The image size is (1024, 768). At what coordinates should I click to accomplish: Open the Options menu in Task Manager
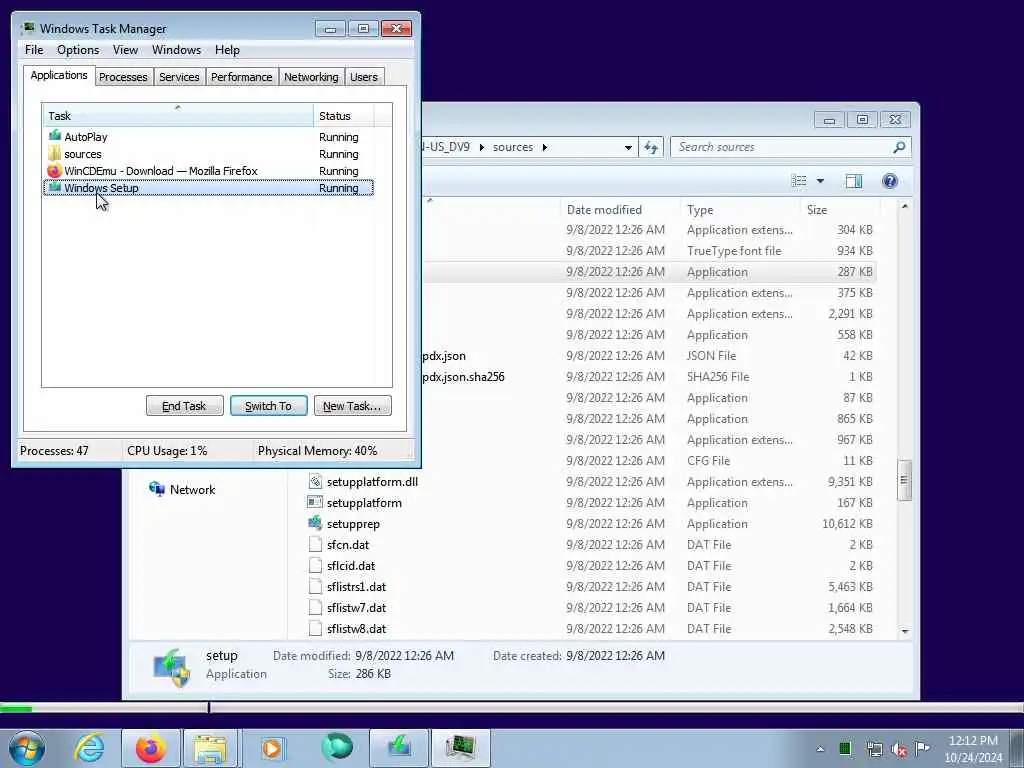click(x=78, y=50)
